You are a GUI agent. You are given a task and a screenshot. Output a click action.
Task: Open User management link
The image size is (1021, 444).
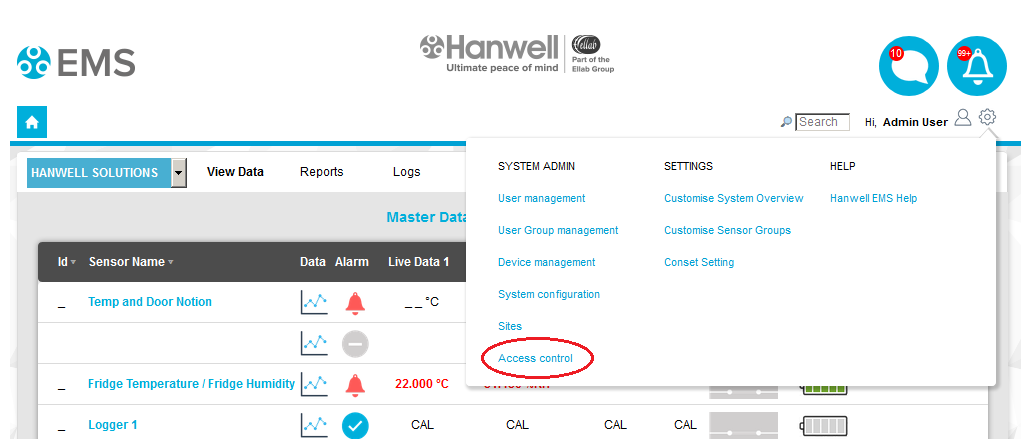click(541, 198)
